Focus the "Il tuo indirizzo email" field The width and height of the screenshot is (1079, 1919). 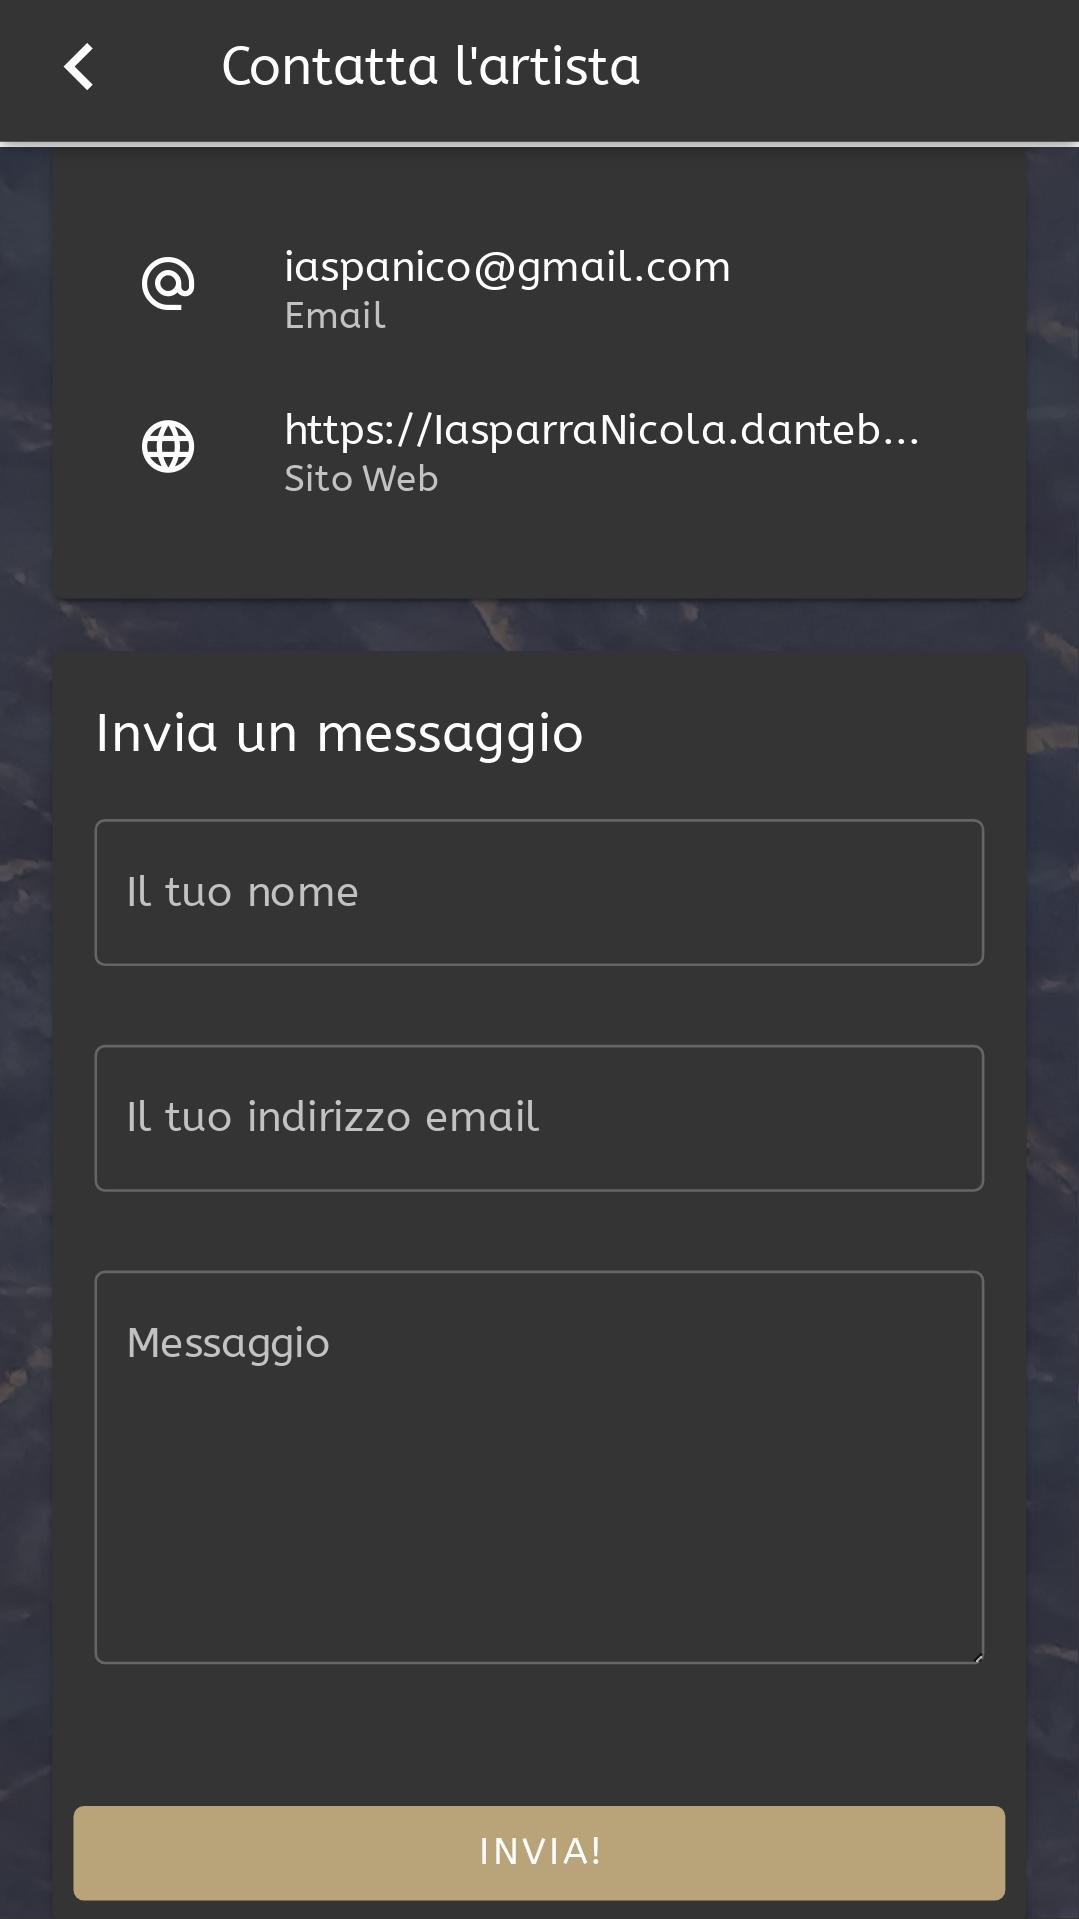pos(539,1118)
